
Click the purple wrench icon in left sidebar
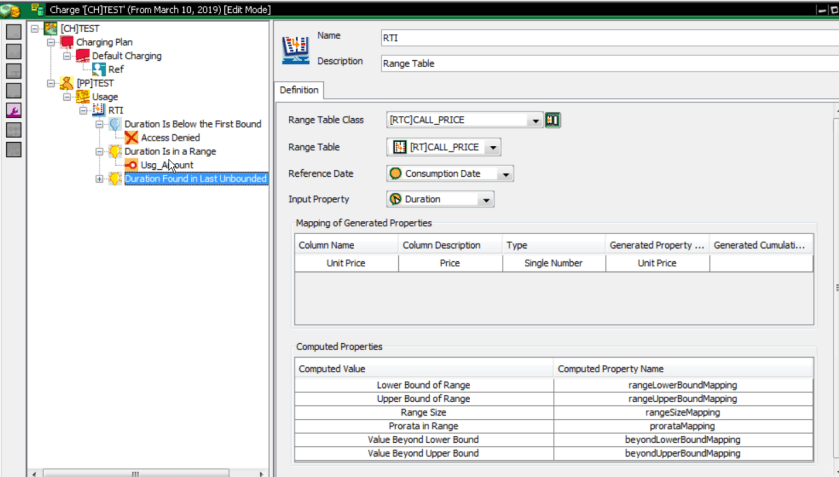[x=14, y=110]
